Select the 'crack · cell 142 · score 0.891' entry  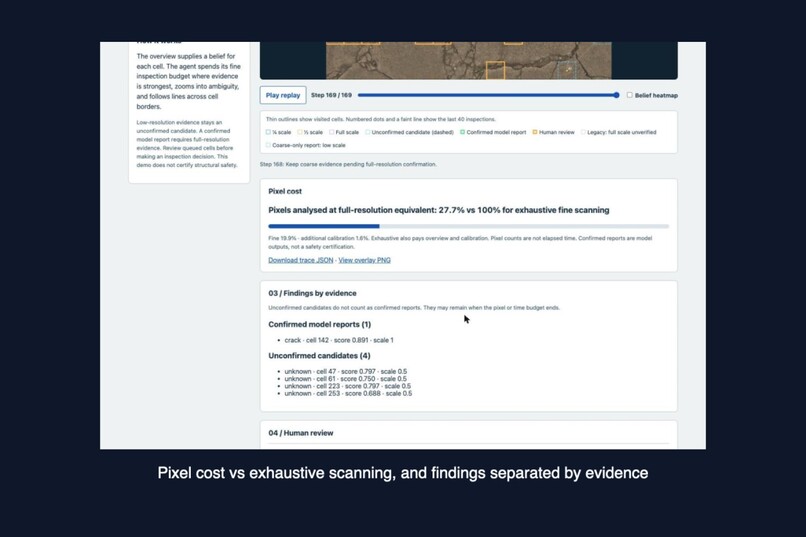pyautogui.click(x=339, y=340)
